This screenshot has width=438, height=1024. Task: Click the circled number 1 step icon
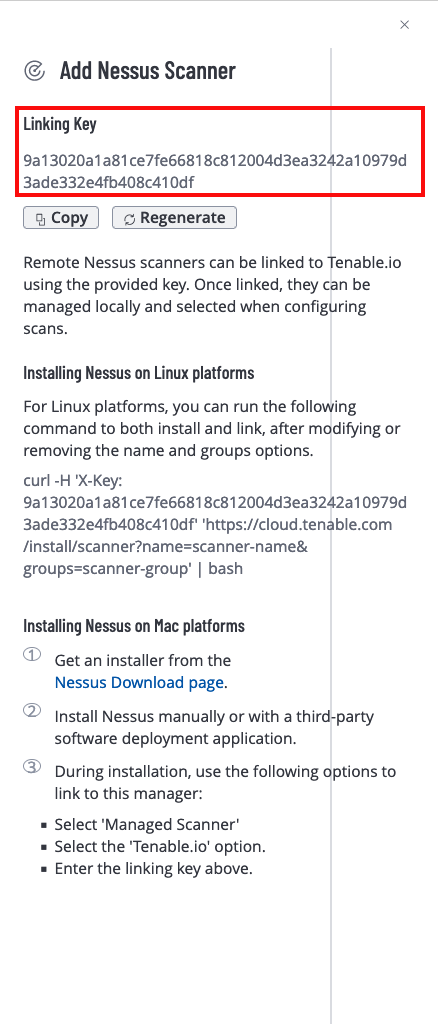33,654
